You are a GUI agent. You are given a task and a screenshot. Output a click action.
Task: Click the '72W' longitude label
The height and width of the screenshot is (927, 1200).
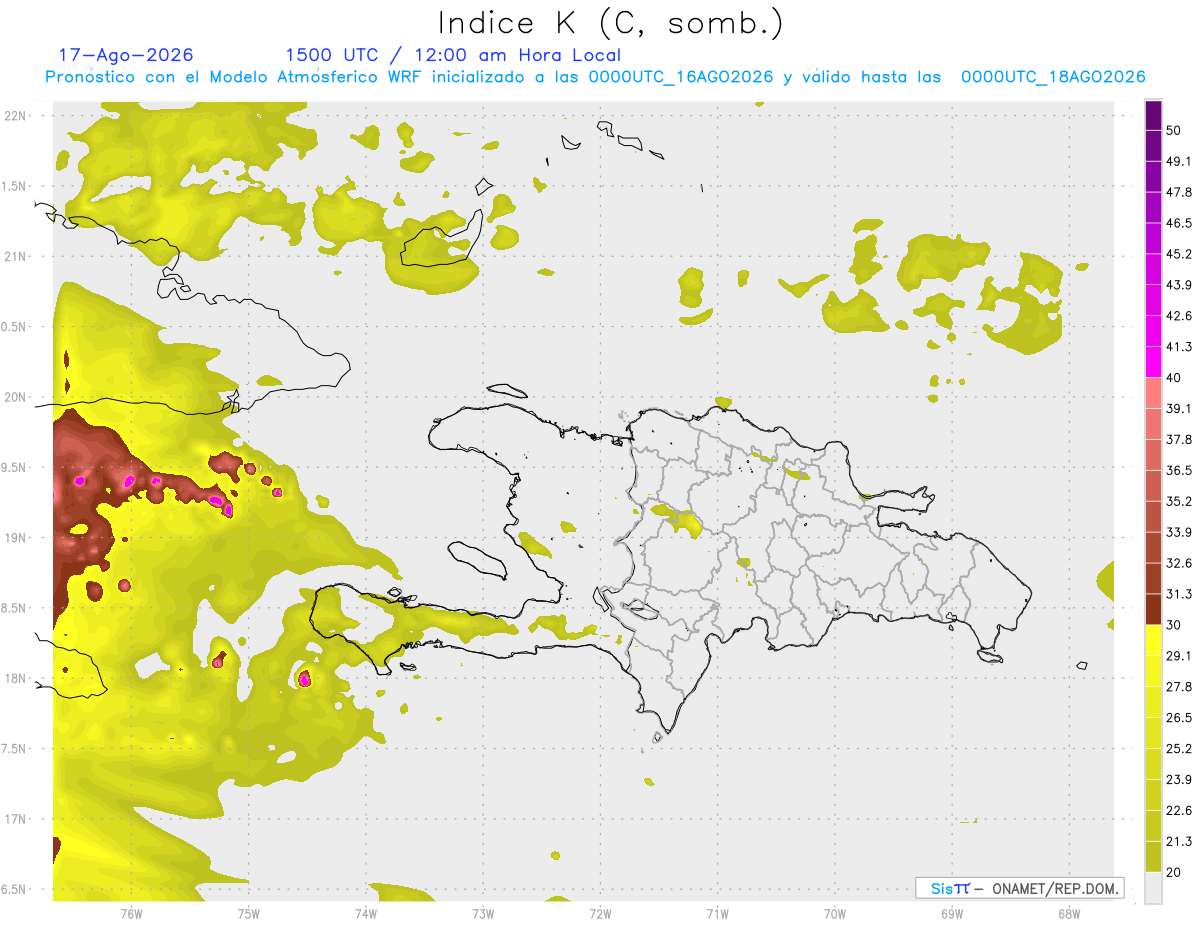pyautogui.click(x=600, y=914)
